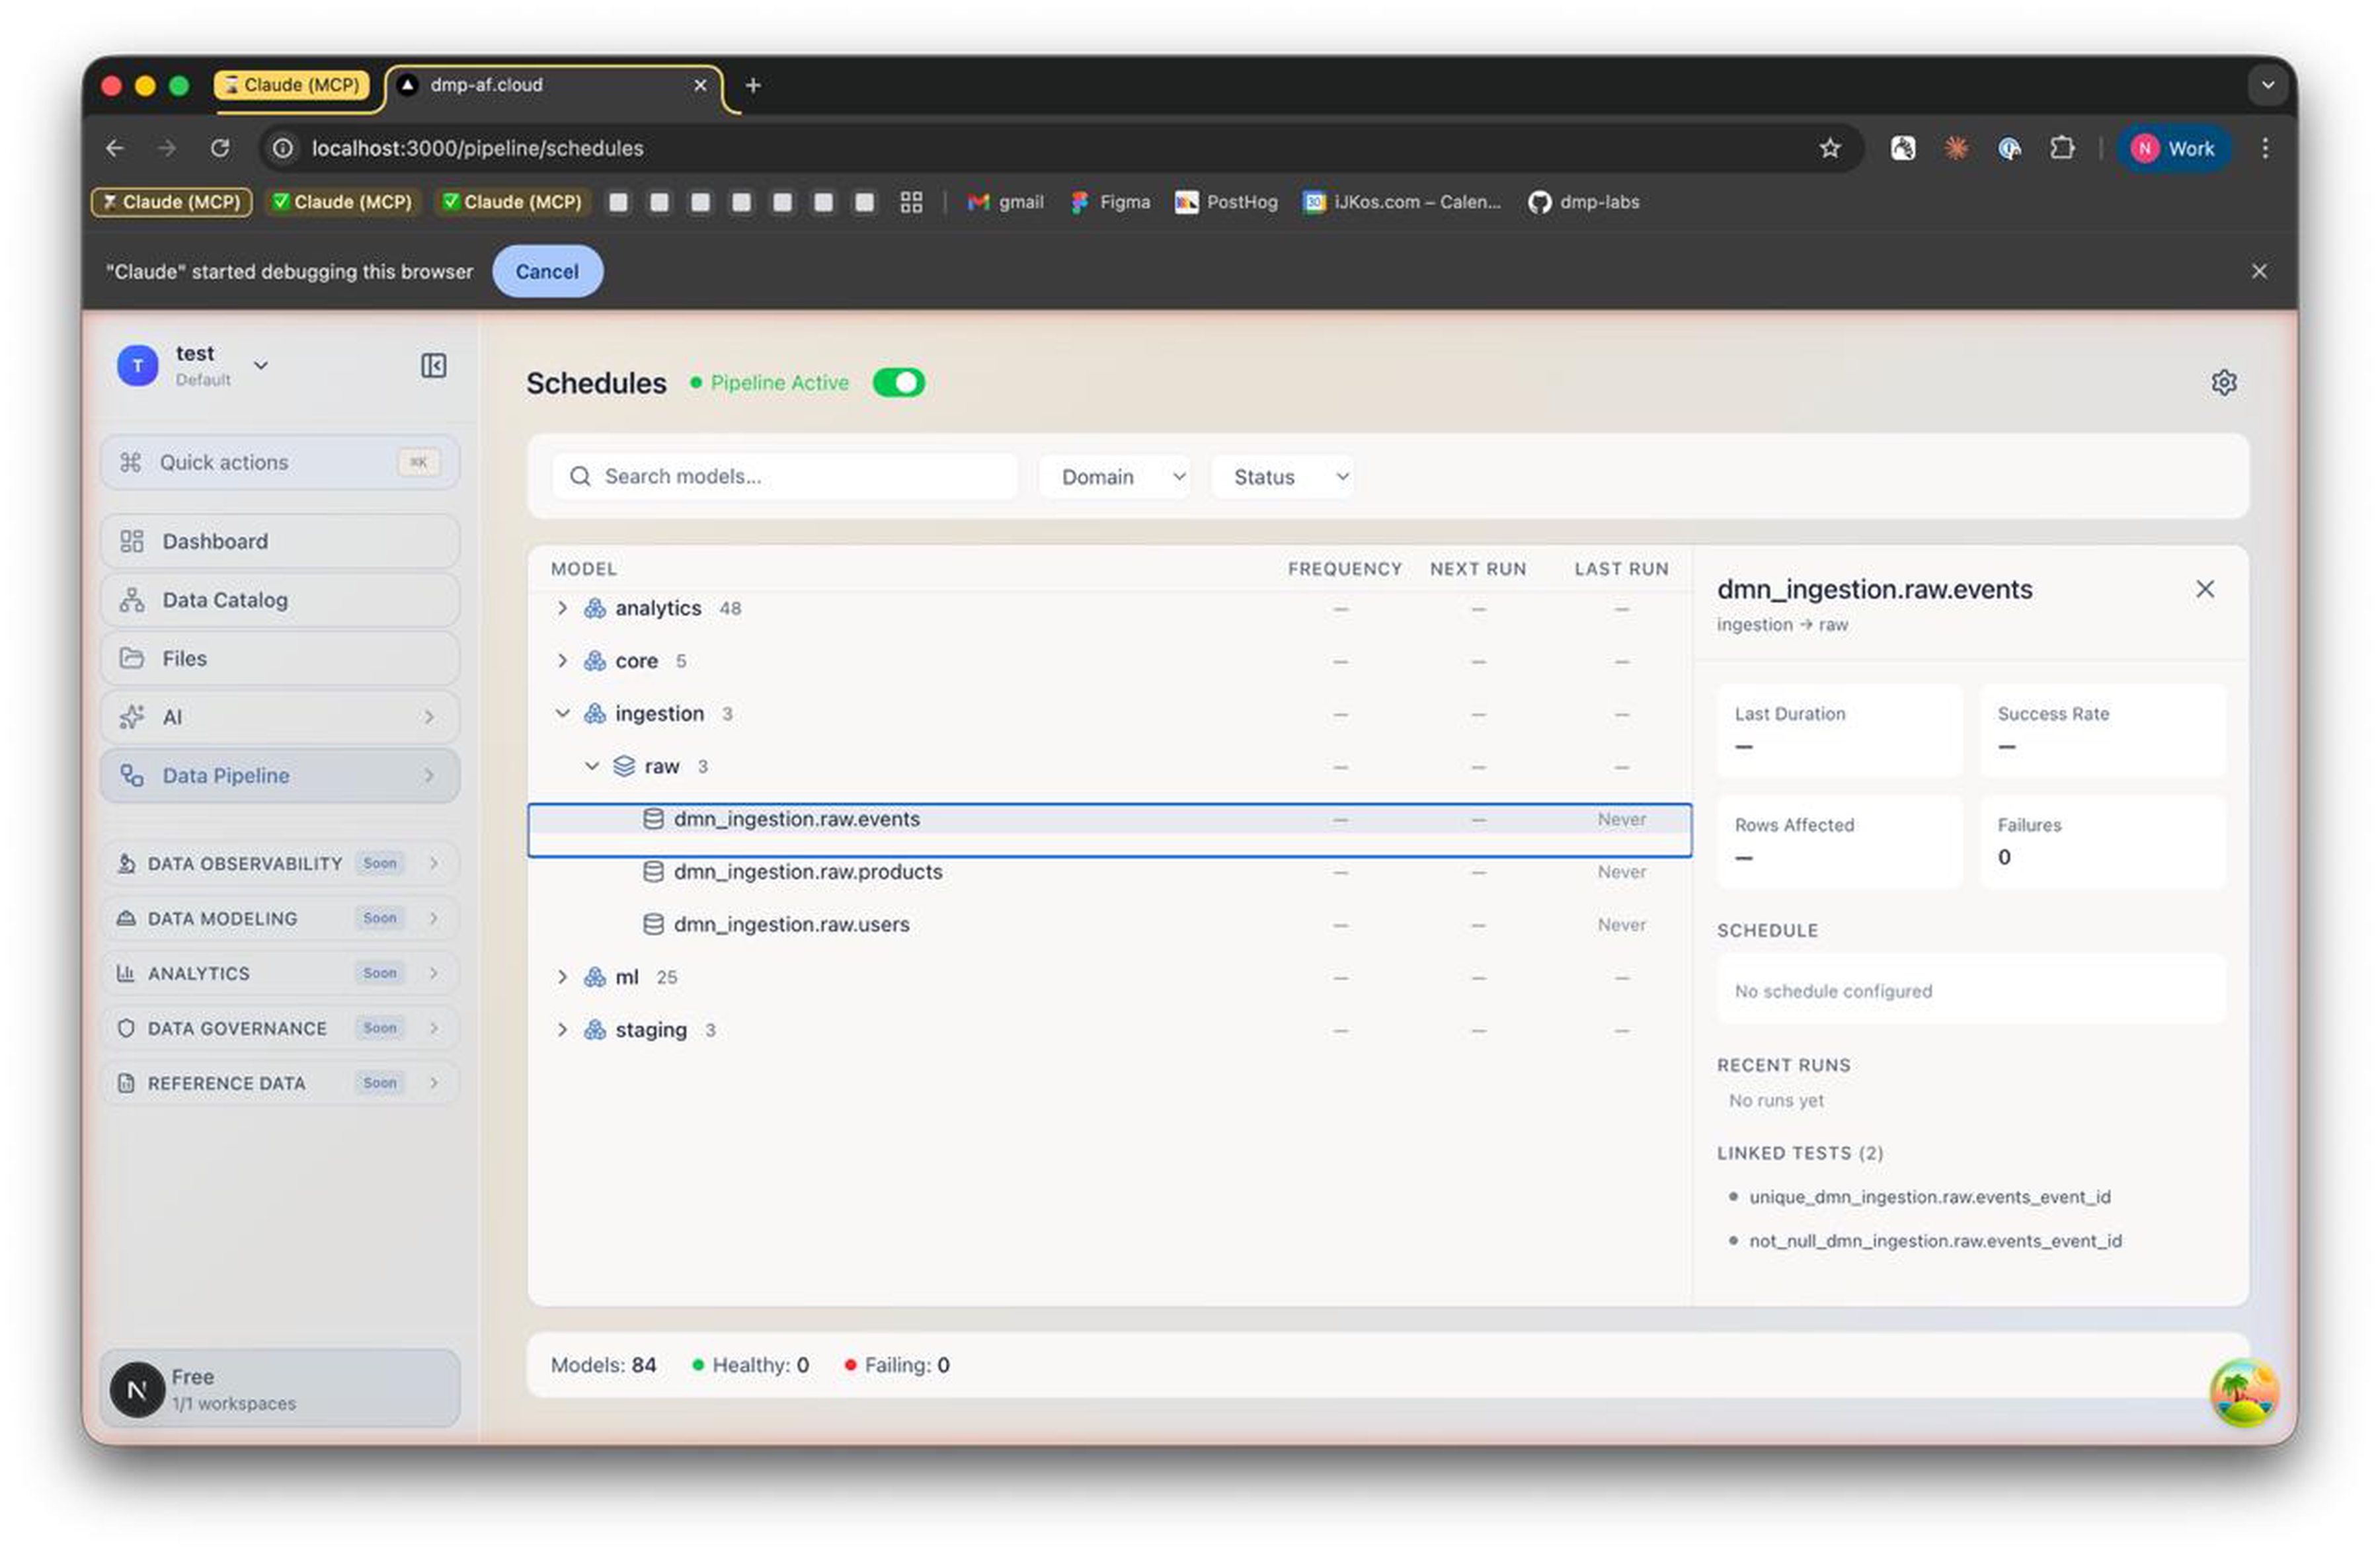
Task: Close the dmn_ingestion.raw.events detail panel
Action: [x=2204, y=589]
